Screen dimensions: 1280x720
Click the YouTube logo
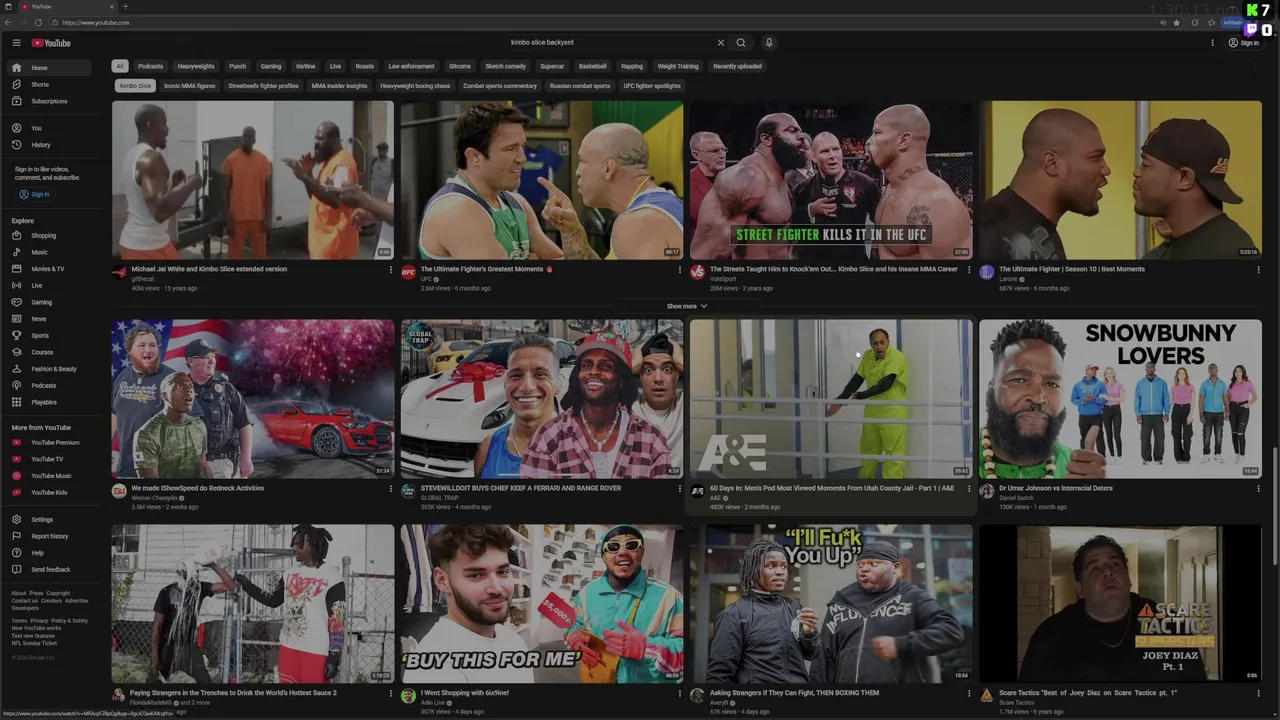(x=51, y=43)
